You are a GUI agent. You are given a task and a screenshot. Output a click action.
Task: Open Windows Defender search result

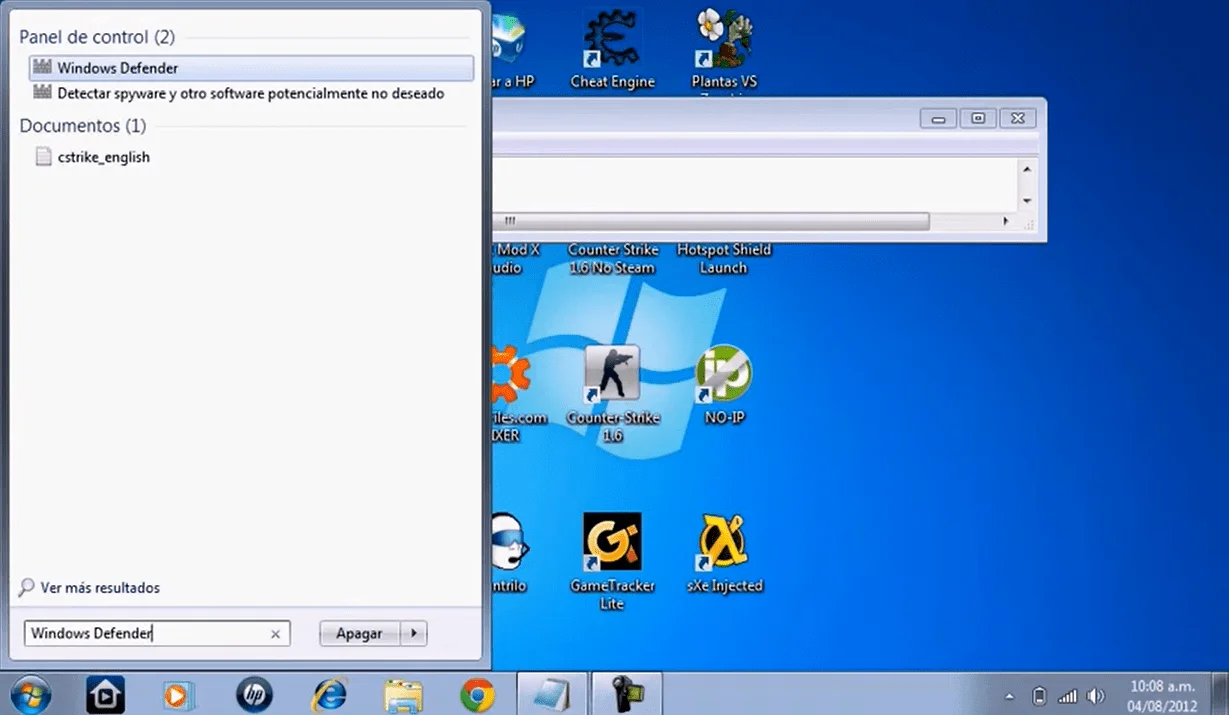pos(117,68)
